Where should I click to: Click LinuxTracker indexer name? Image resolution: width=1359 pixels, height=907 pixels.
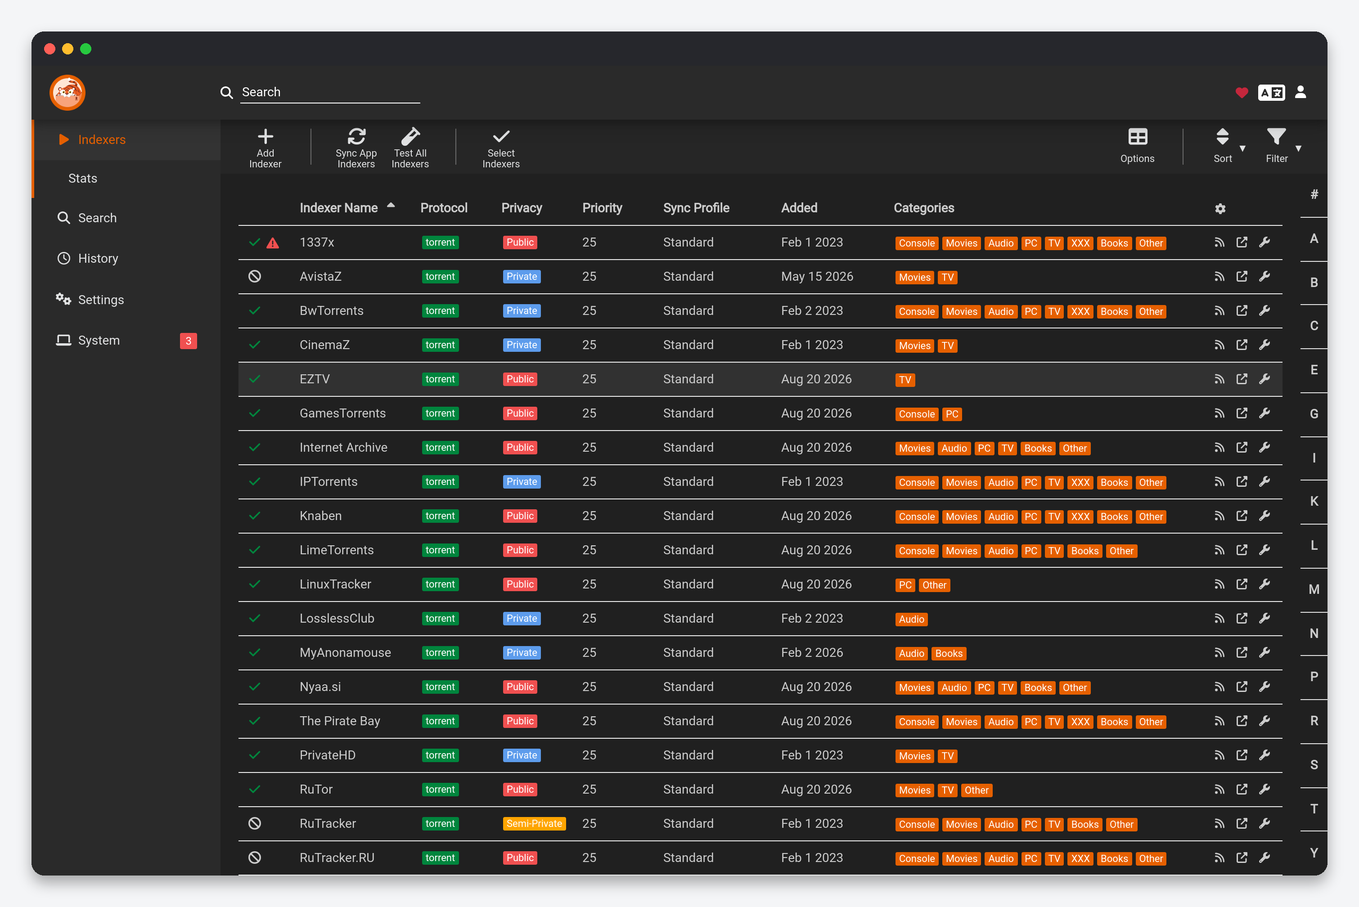point(335,585)
